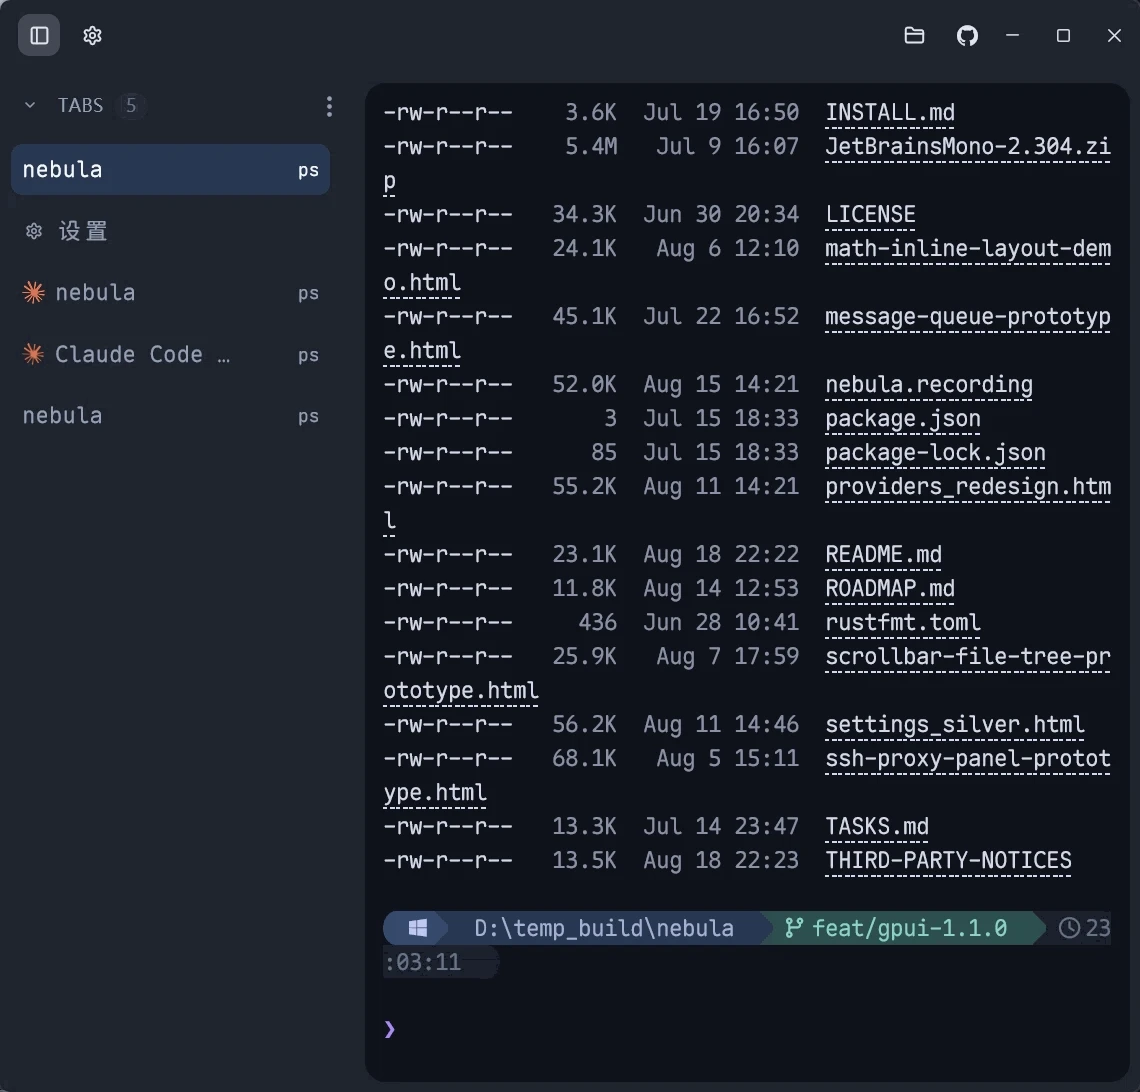Open the folder icon in the title bar

[x=914, y=36]
